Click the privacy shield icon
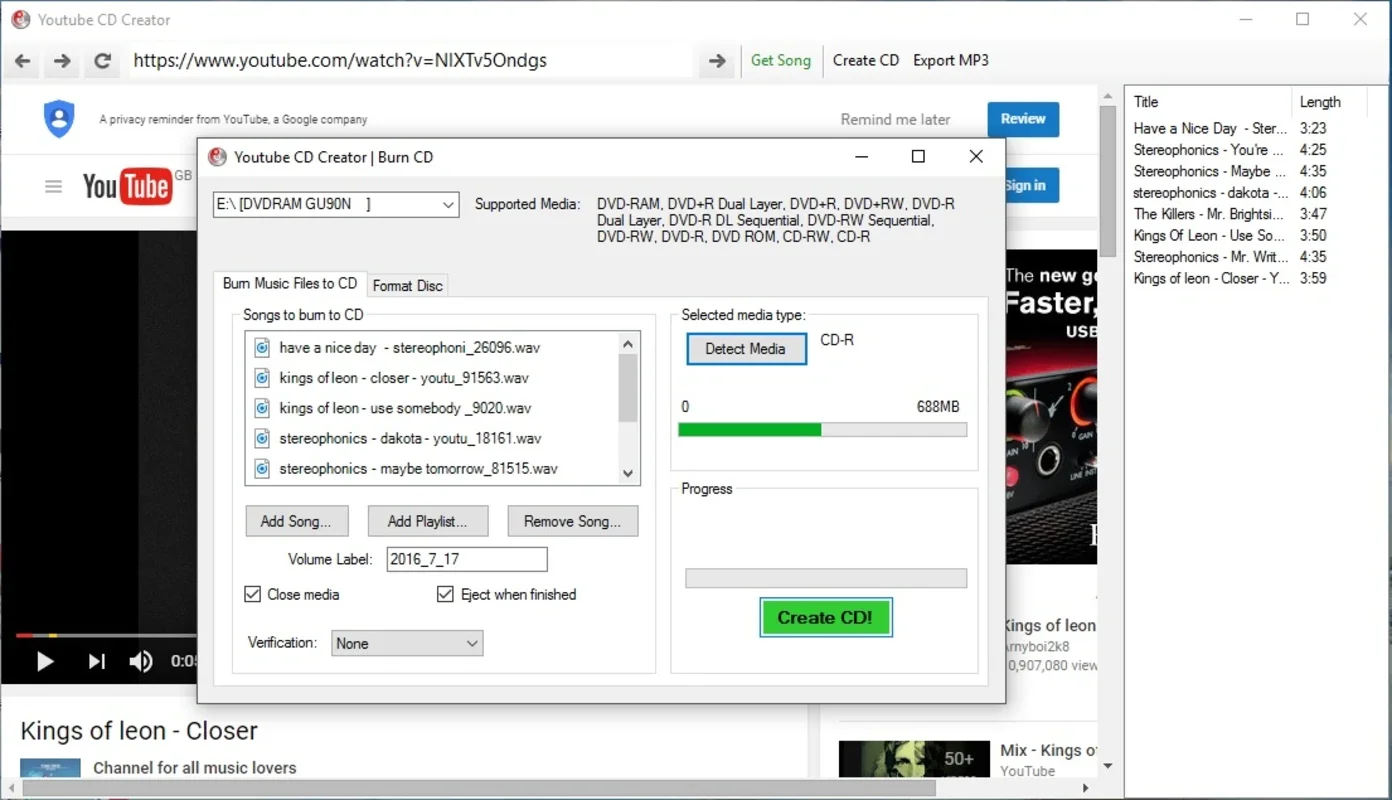Viewport: 1392px width, 800px height. coord(59,119)
